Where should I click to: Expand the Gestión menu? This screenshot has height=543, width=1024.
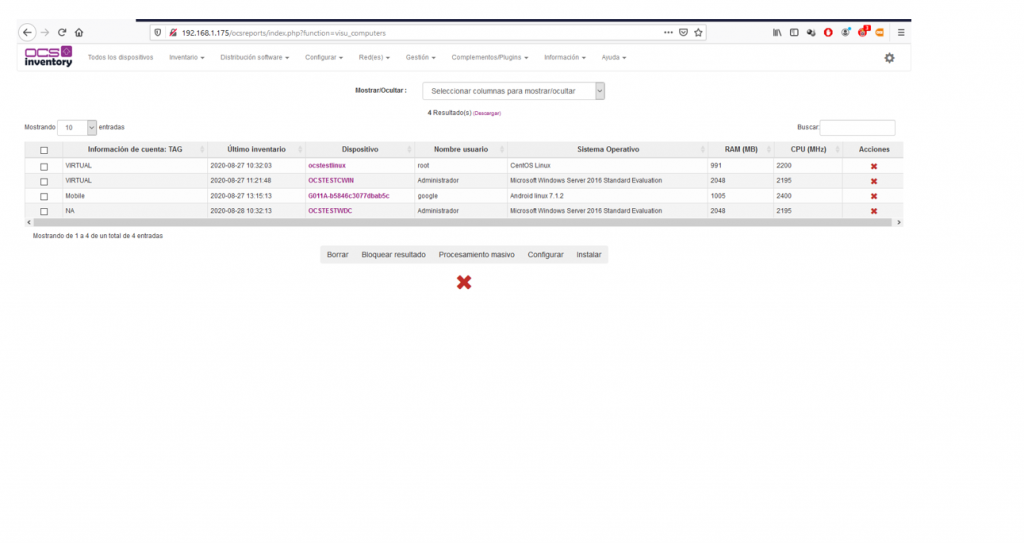point(420,58)
